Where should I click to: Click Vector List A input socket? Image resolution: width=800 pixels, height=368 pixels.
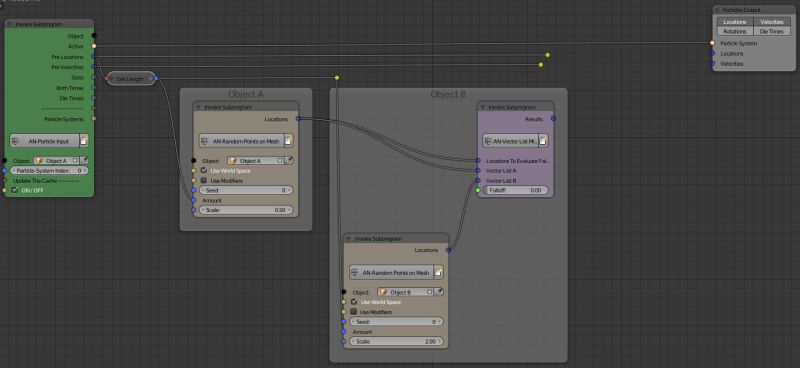(x=478, y=170)
